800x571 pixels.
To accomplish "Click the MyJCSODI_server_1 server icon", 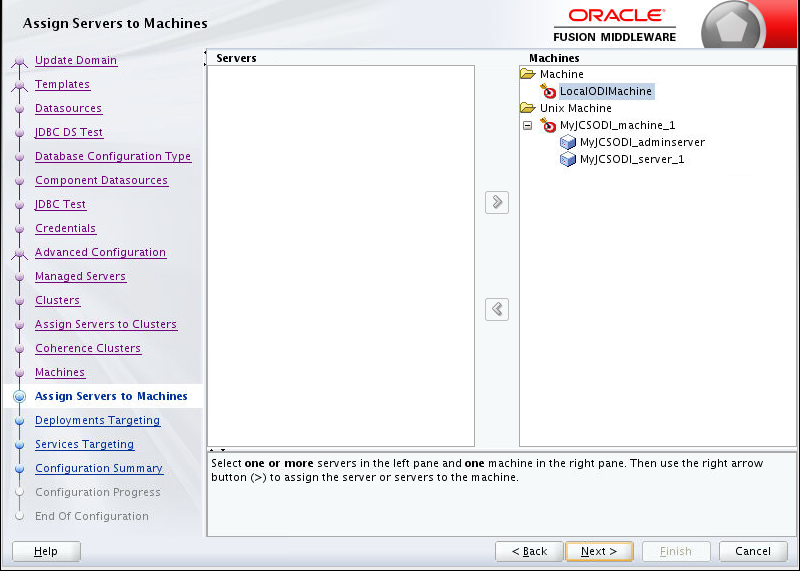I will point(568,159).
